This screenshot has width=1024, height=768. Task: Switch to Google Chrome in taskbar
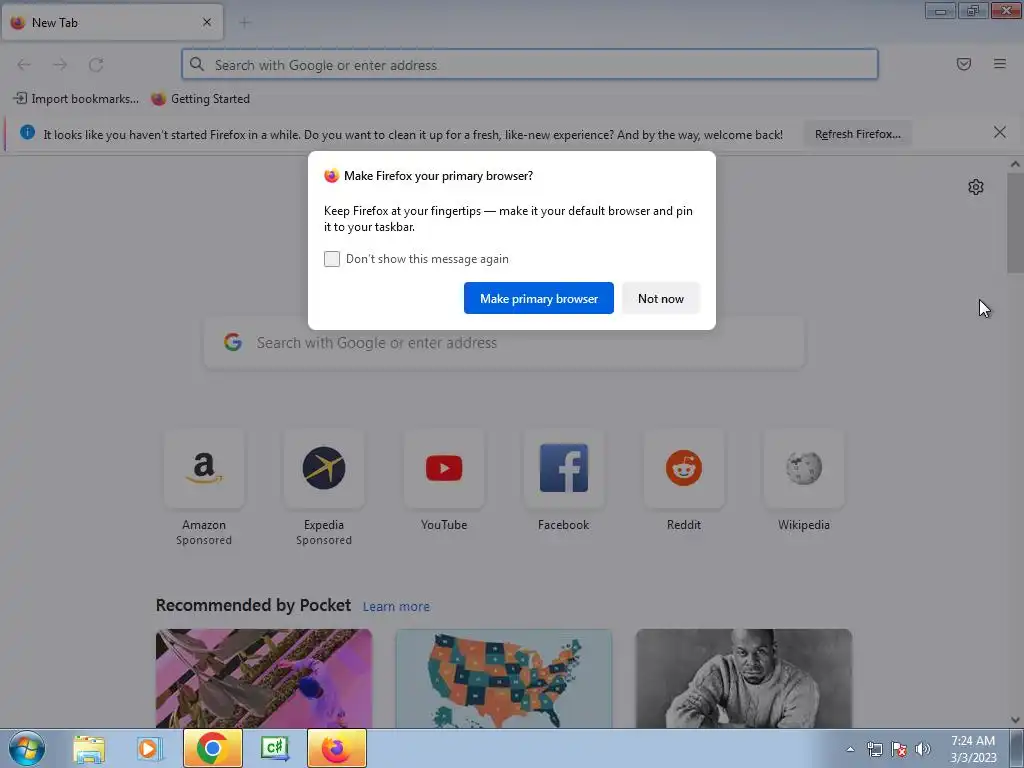click(212, 748)
